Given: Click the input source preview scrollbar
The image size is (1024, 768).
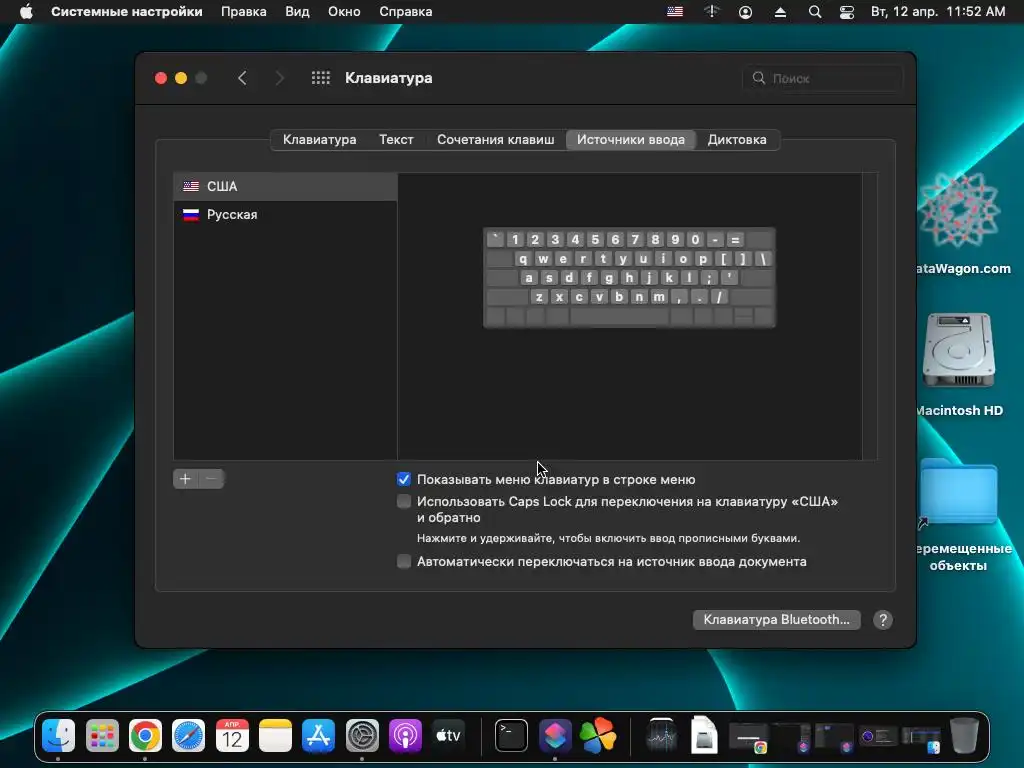Looking at the screenshot, I should [x=870, y=317].
